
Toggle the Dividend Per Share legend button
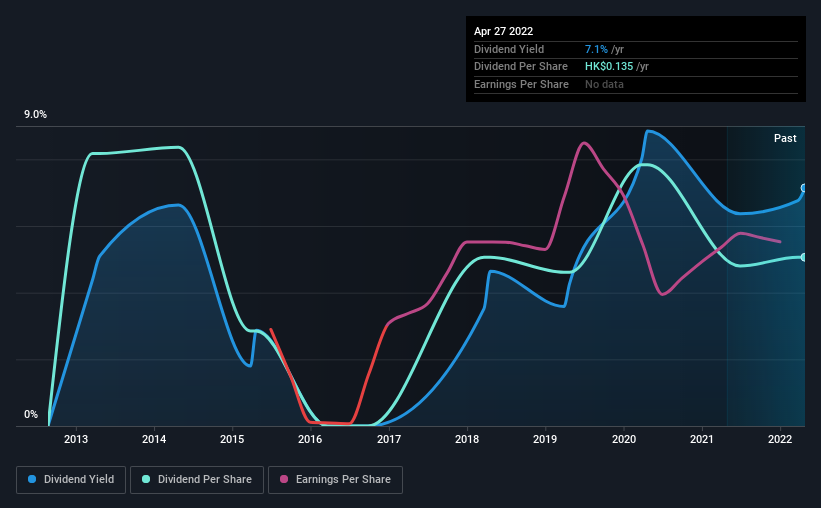point(197,480)
